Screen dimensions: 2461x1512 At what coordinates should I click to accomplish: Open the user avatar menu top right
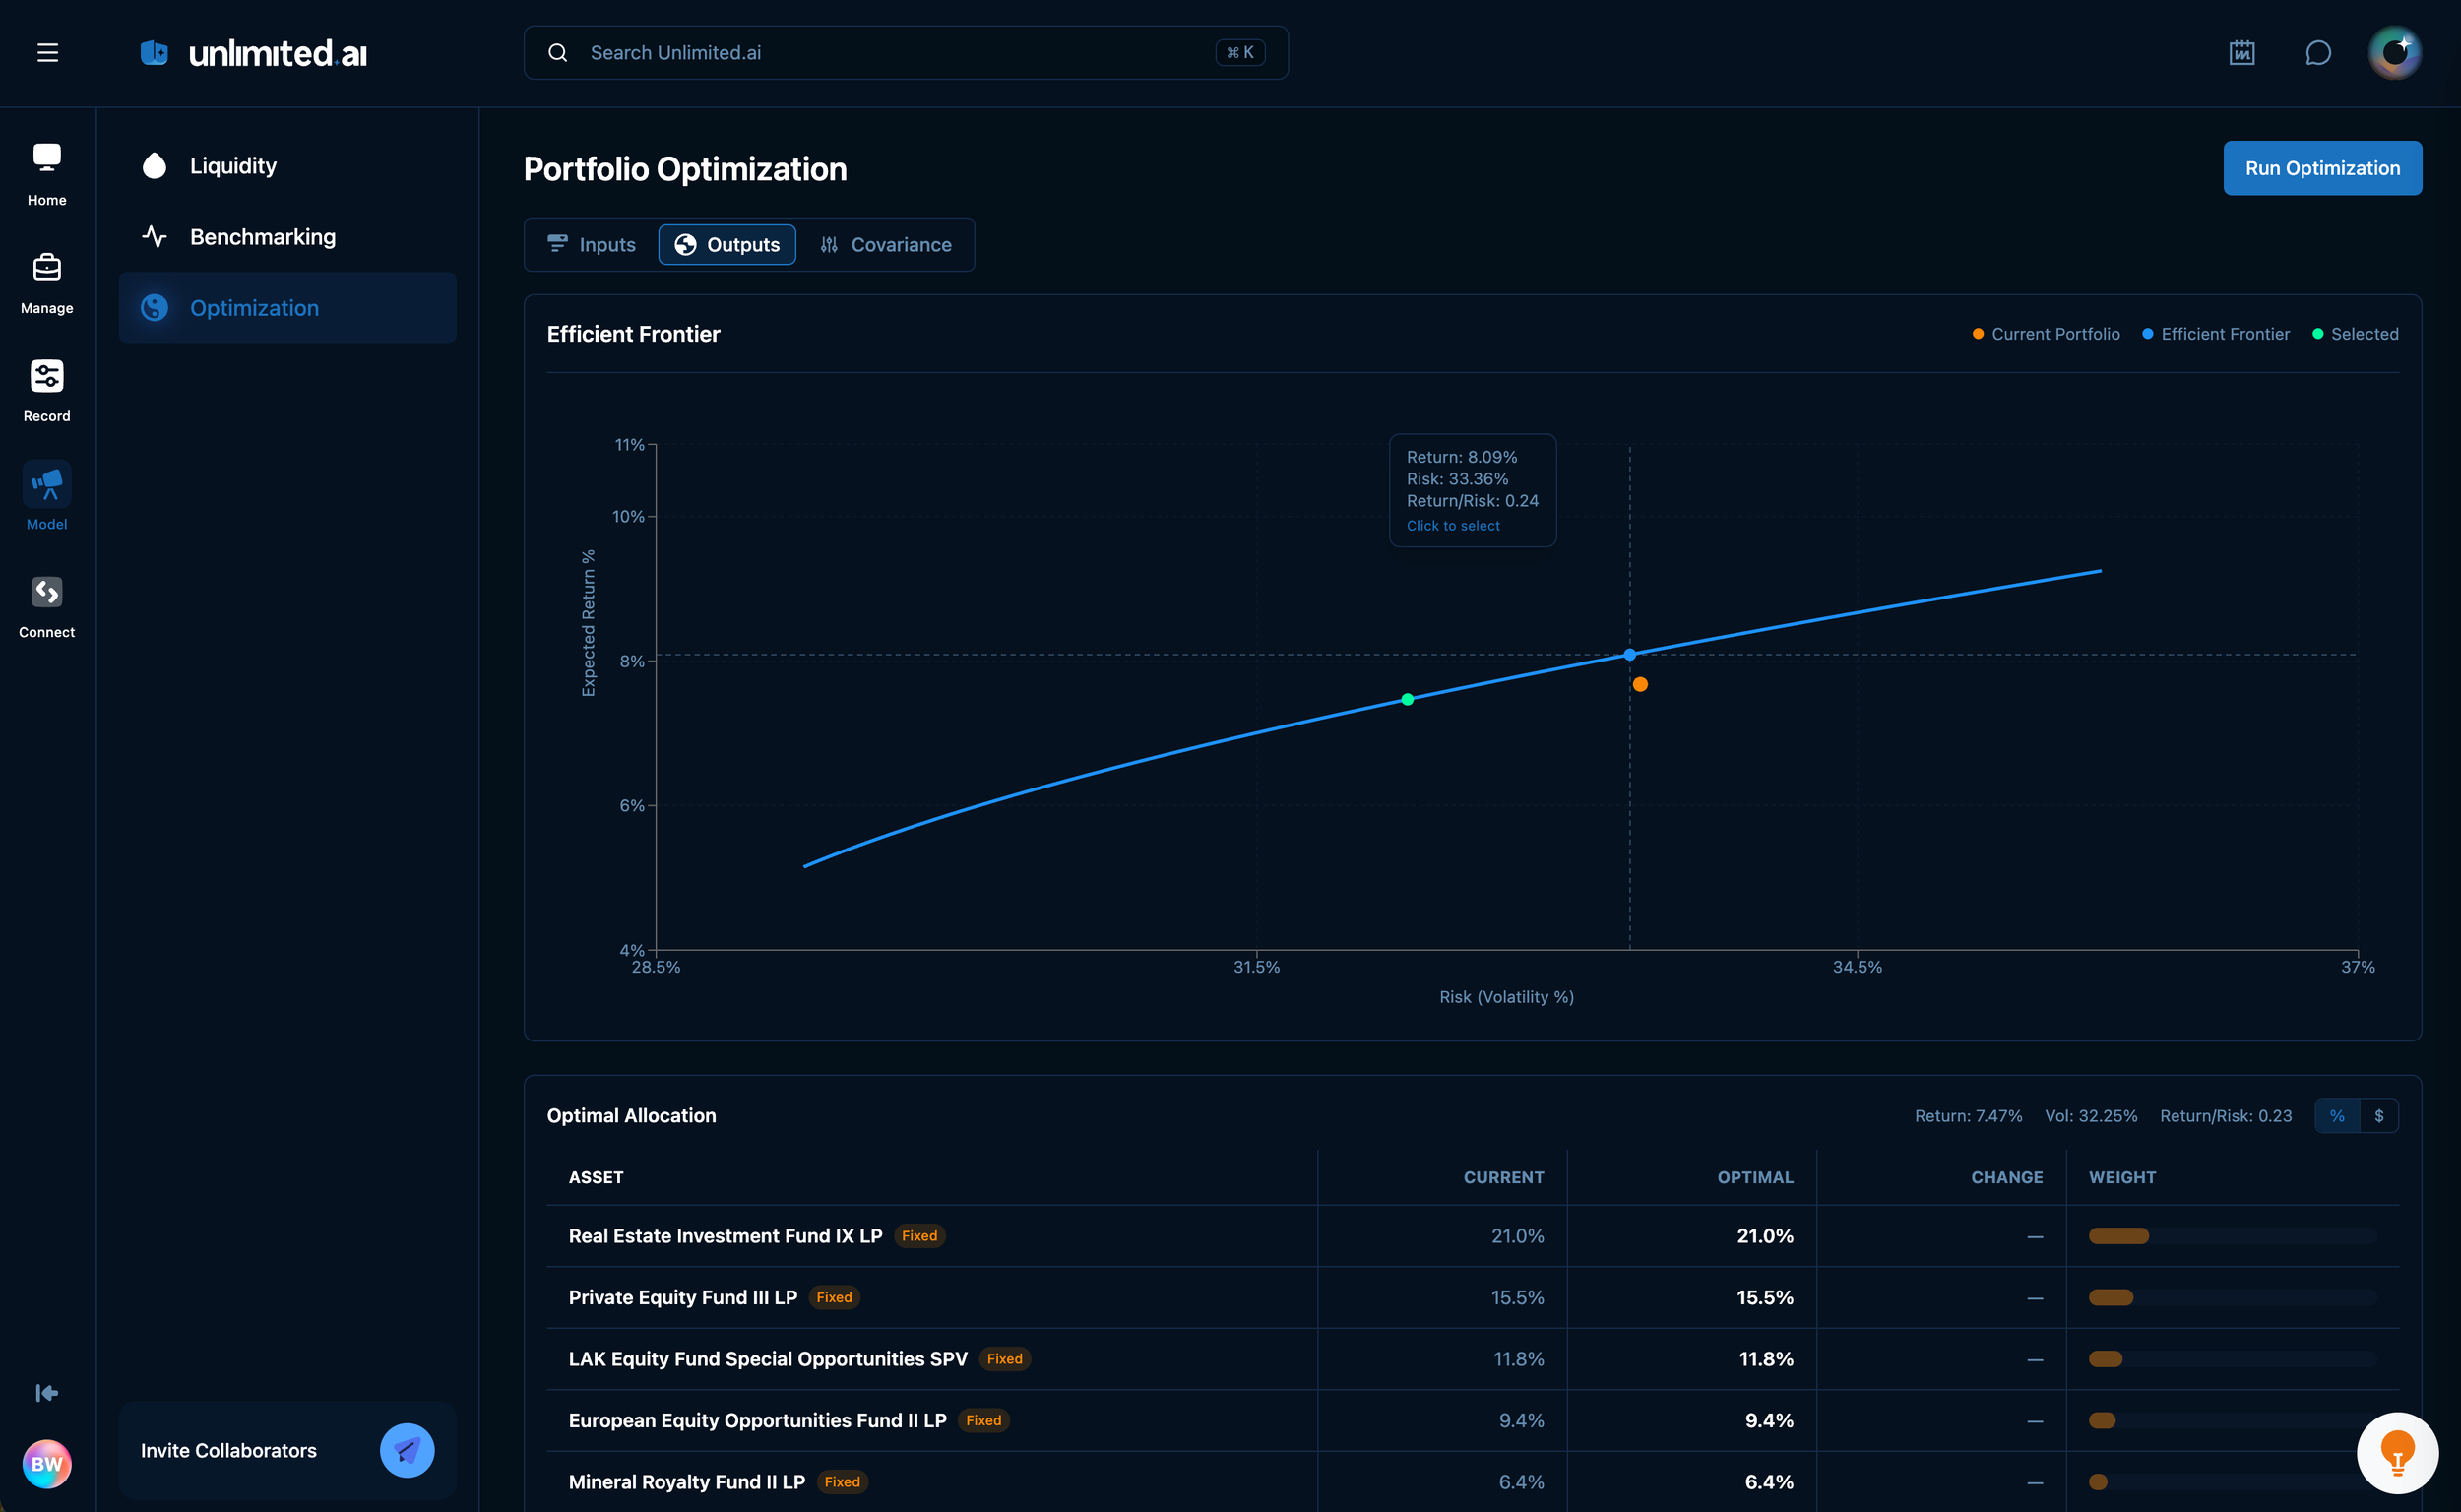coord(2393,52)
